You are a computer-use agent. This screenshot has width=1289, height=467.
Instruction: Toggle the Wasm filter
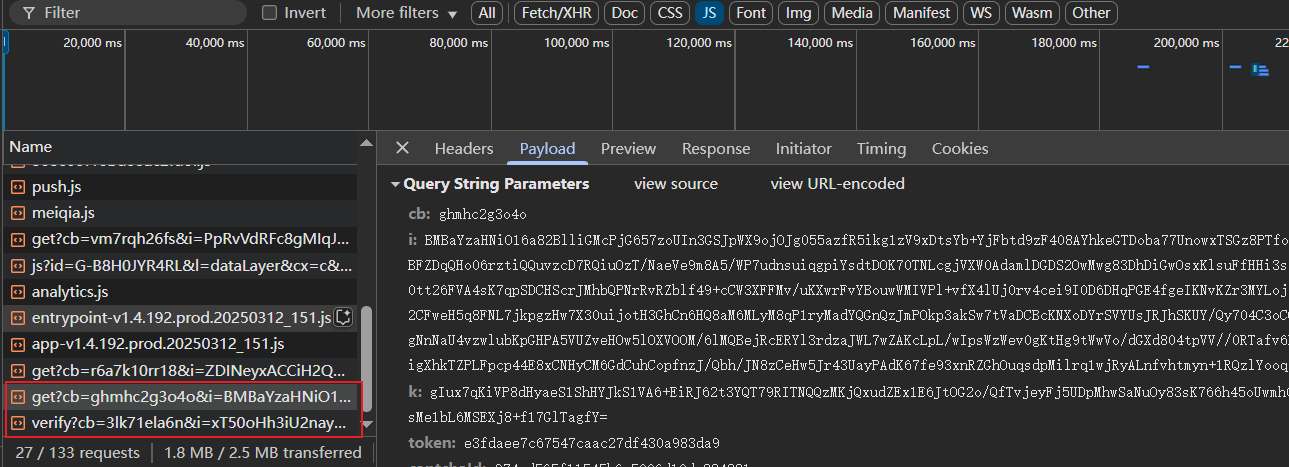(x=1031, y=13)
